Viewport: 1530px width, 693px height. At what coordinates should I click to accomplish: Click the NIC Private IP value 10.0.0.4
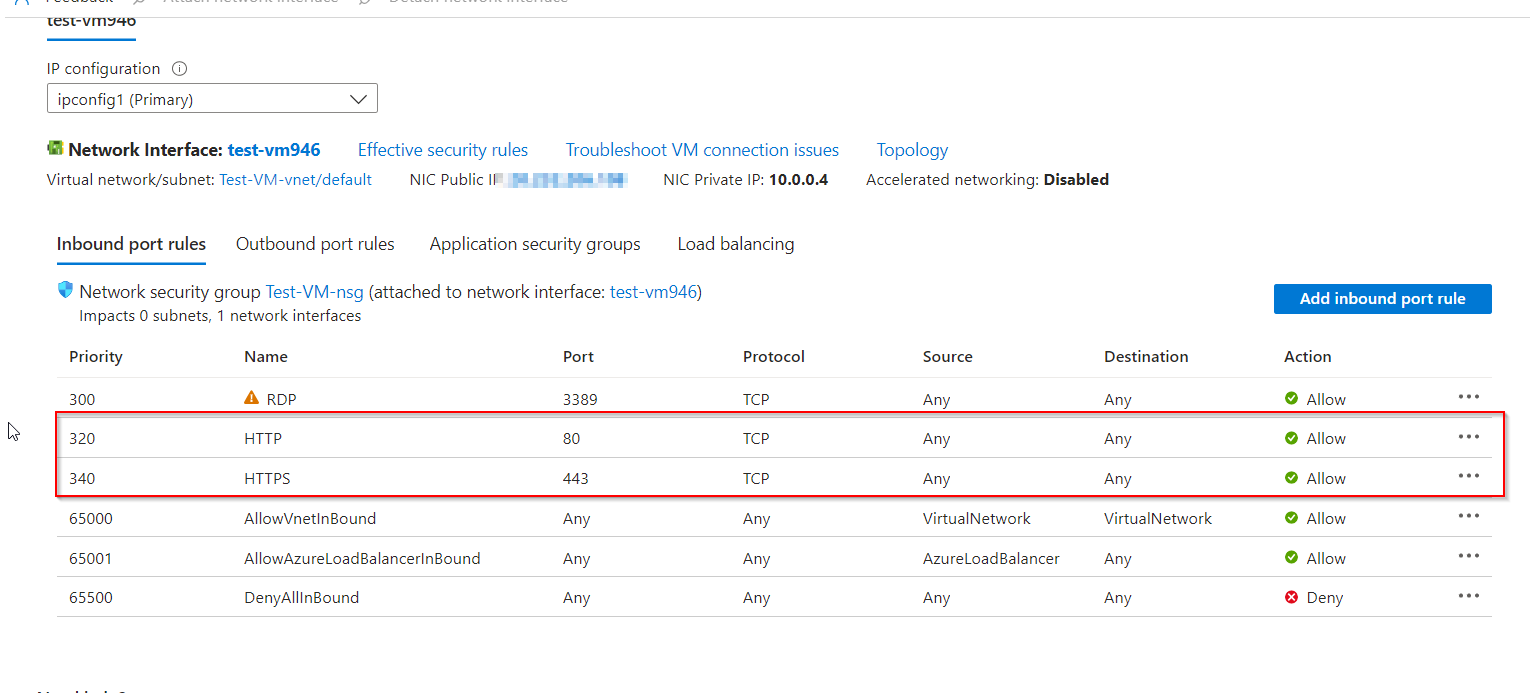pyautogui.click(x=798, y=180)
